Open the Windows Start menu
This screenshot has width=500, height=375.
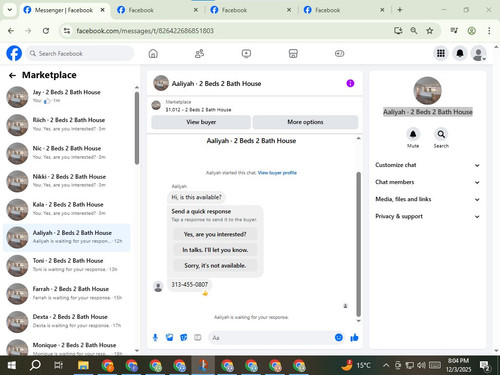pos(12,365)
